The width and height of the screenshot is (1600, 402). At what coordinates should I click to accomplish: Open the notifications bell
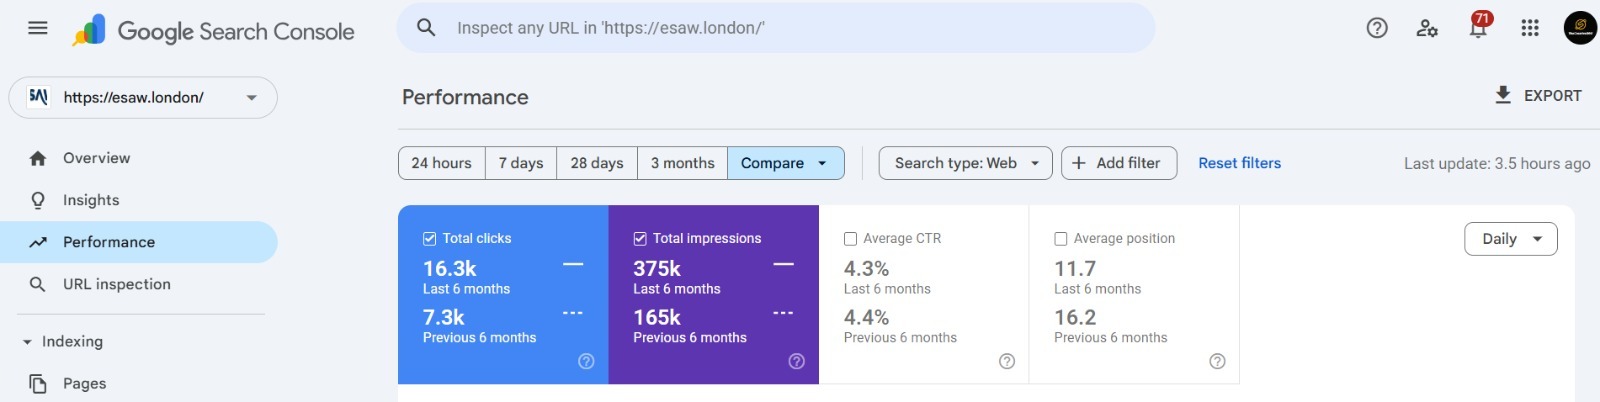click(1478, 28)
